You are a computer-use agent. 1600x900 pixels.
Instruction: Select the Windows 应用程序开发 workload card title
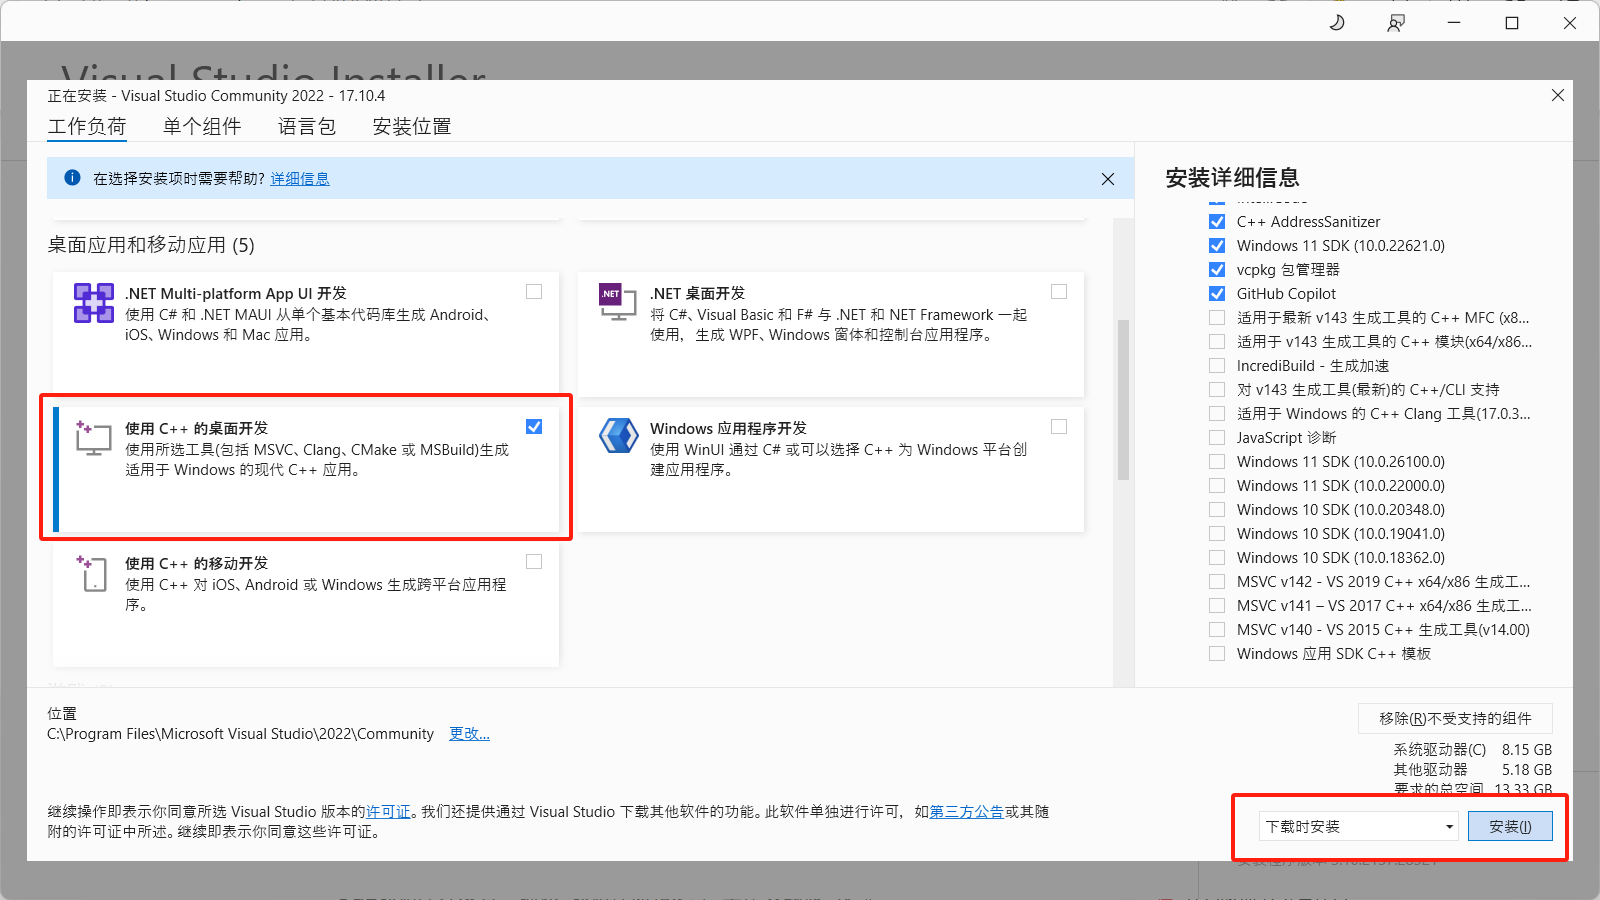tap(728, 428)
